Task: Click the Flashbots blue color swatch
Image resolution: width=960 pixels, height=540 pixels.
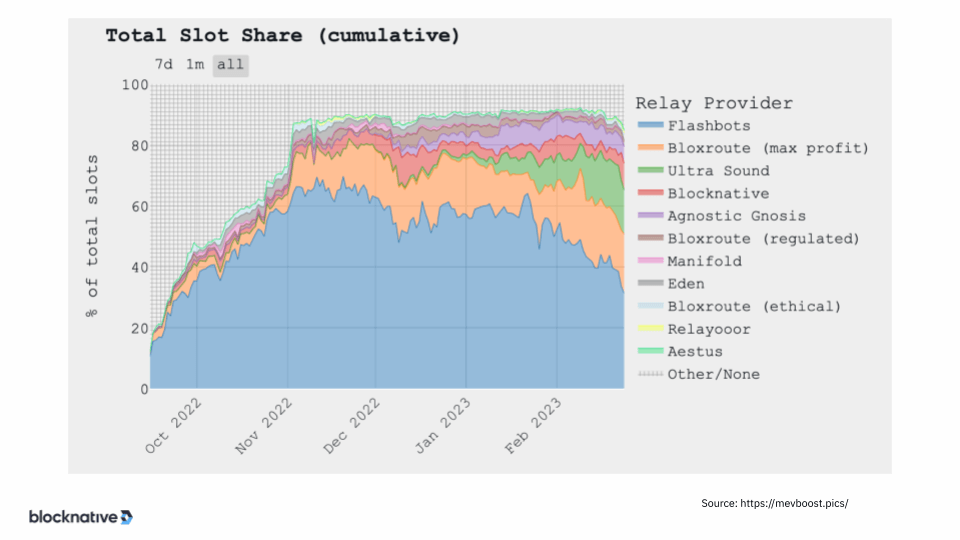Action: point(650,125)
